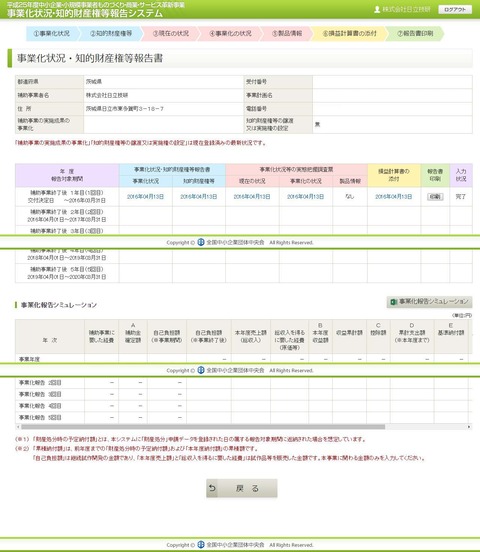
Task: Select step ⑥損益計算書の添付
Action: 349,33
